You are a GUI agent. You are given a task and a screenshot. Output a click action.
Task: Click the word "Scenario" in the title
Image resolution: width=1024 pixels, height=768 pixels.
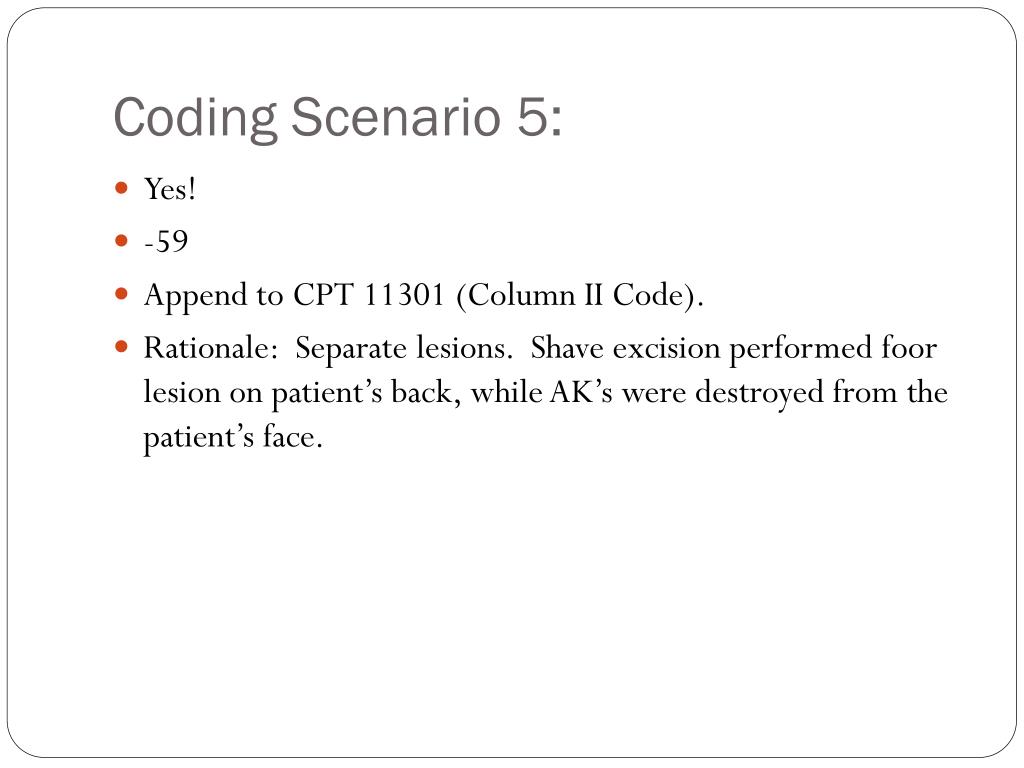point(395,118)
